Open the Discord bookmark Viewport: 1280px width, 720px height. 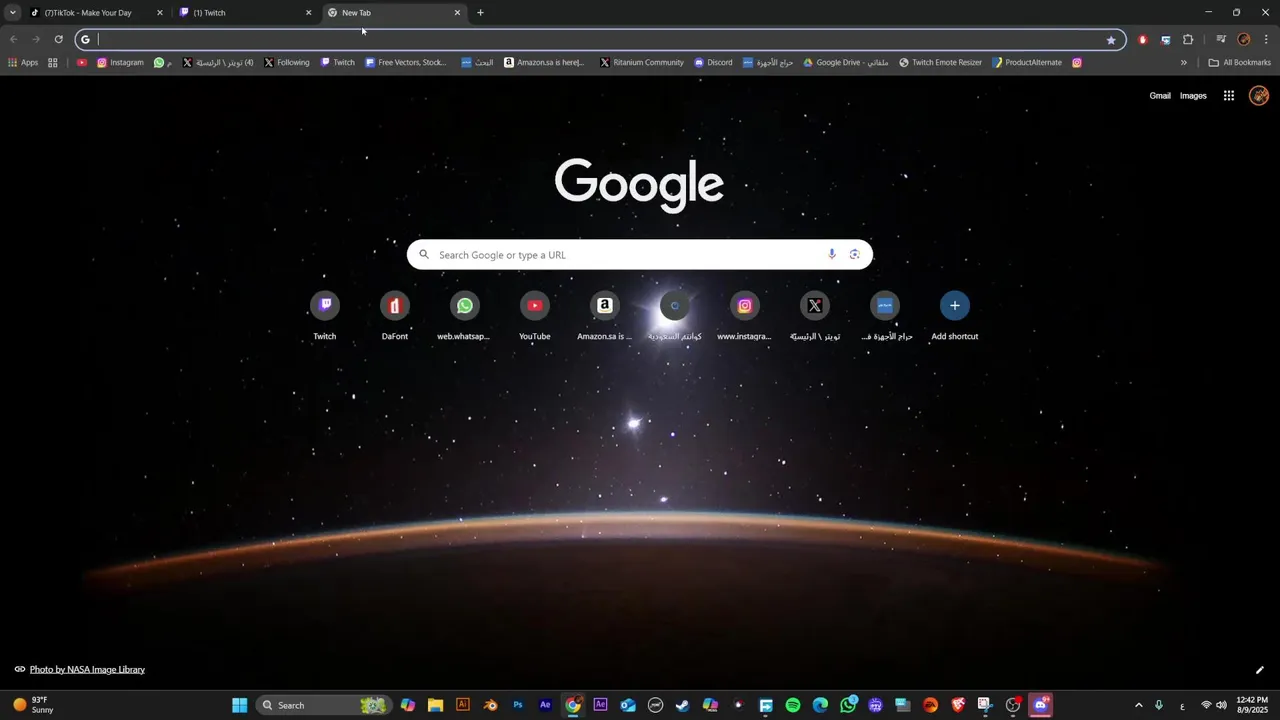(x=713, y=62)
